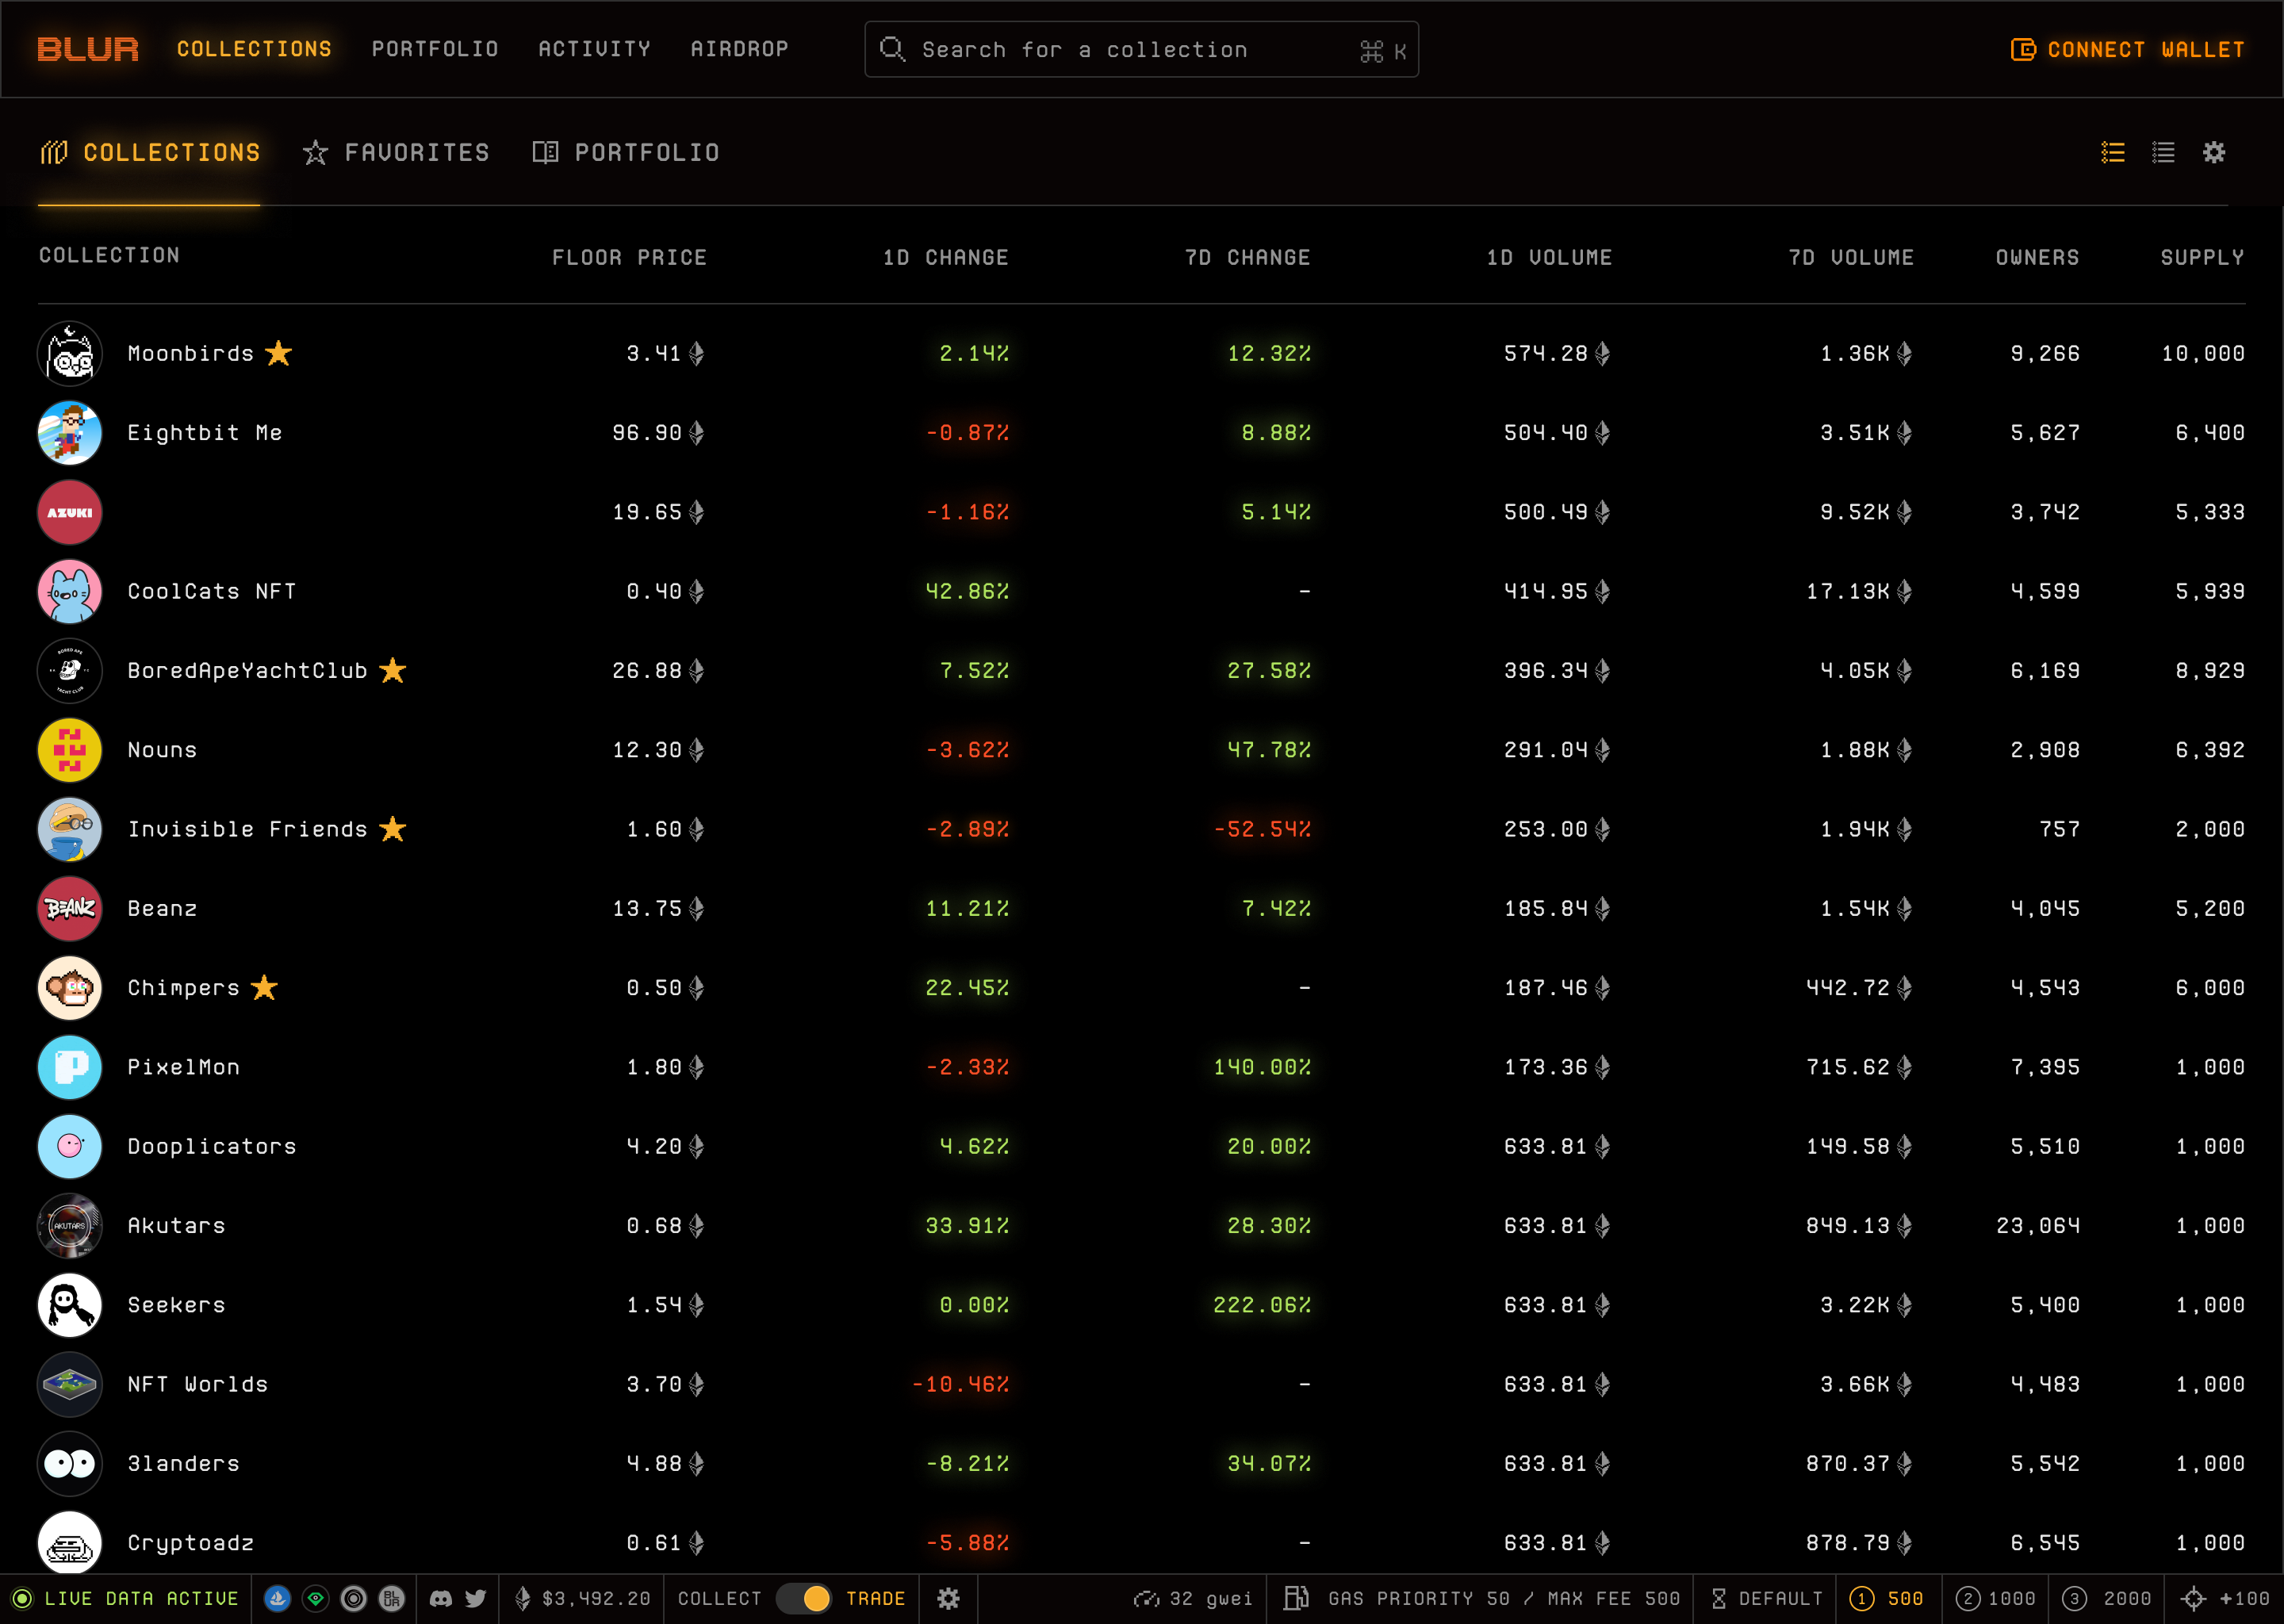Screen dimensions: 2284x1624
Task: Open COLLECTIONS in the top navigation
Action: 254,49
